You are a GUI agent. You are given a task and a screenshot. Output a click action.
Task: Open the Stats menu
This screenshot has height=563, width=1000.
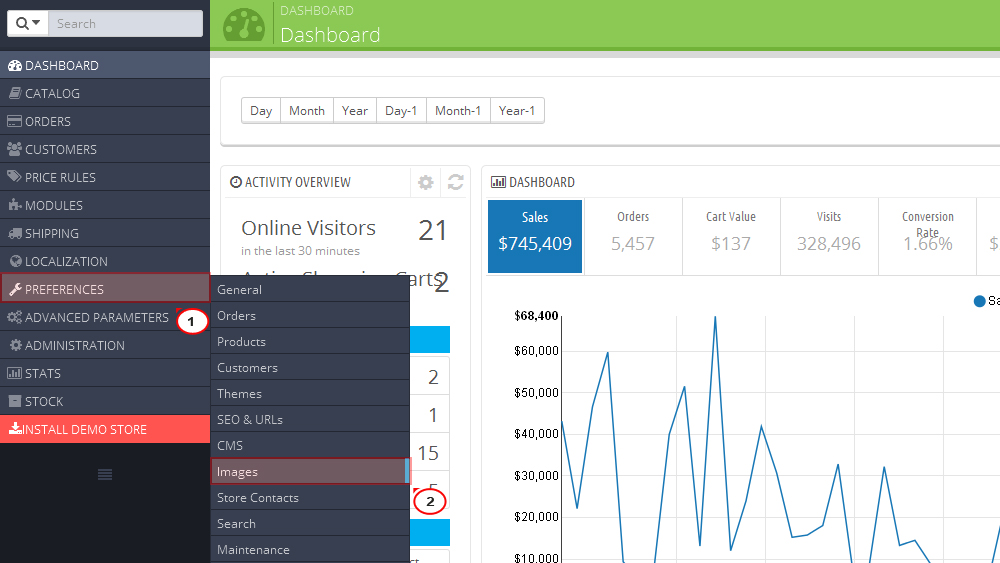105,374
